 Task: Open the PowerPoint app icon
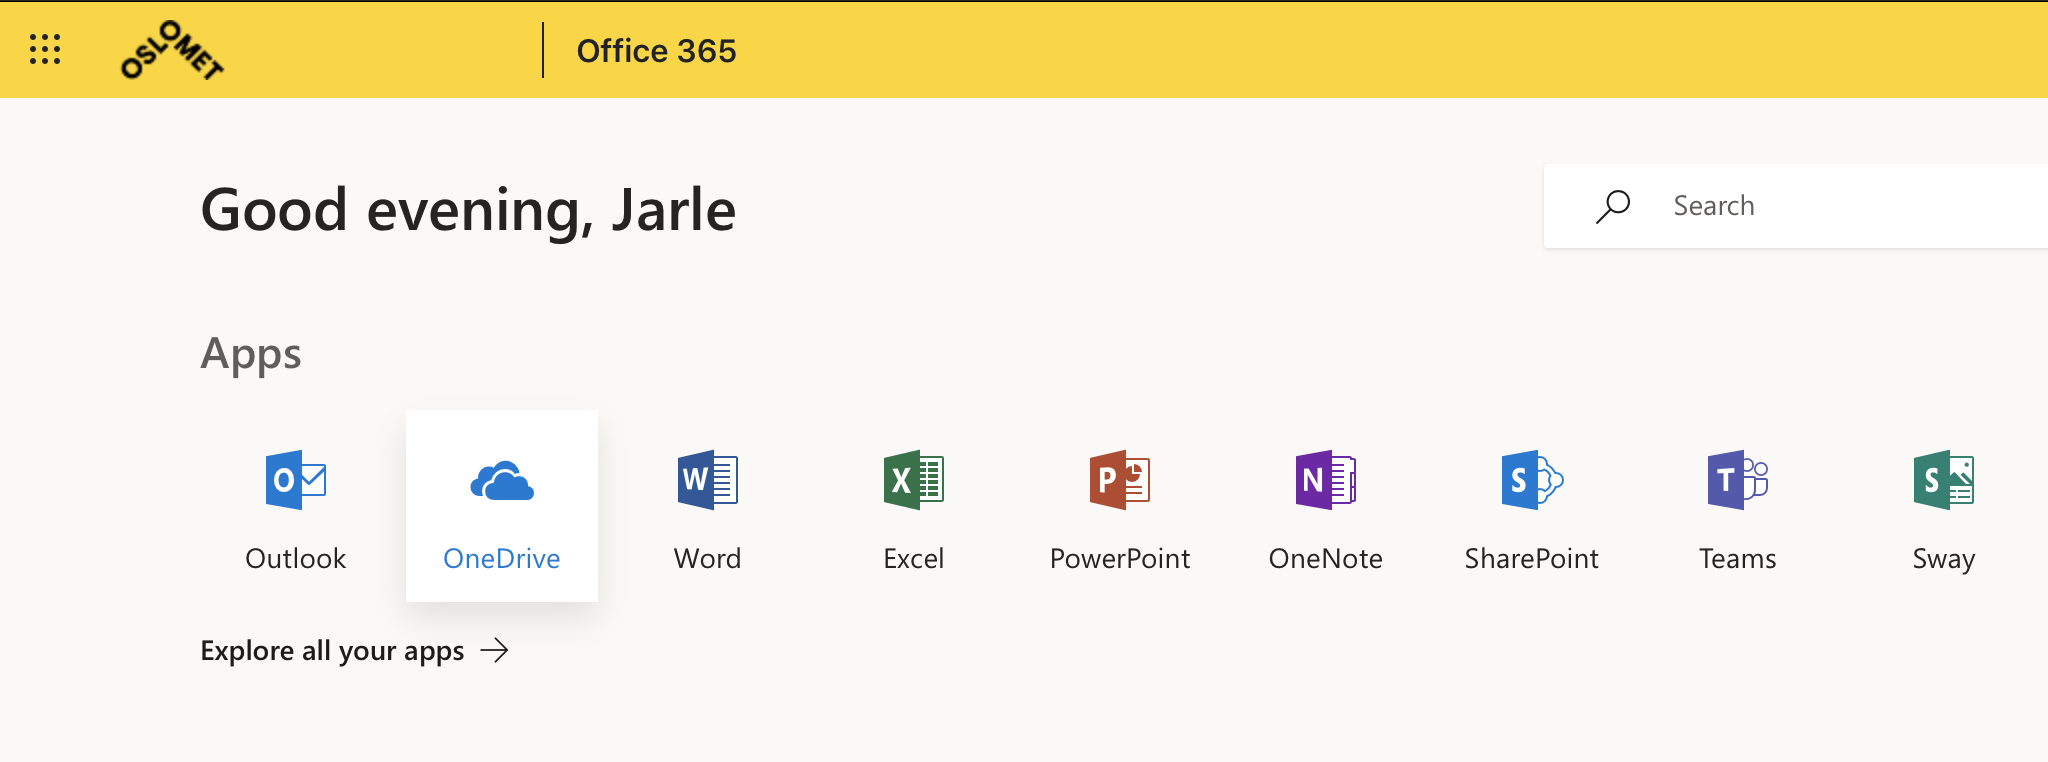[x=1120, y=480]
